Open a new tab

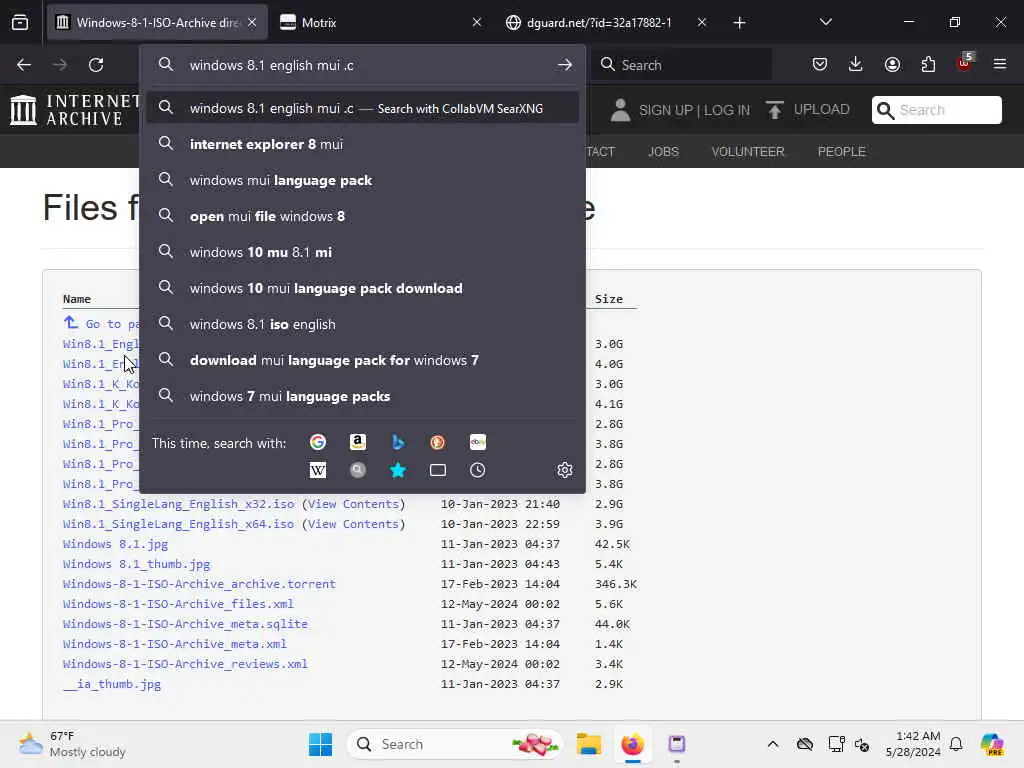coord(739,23)
